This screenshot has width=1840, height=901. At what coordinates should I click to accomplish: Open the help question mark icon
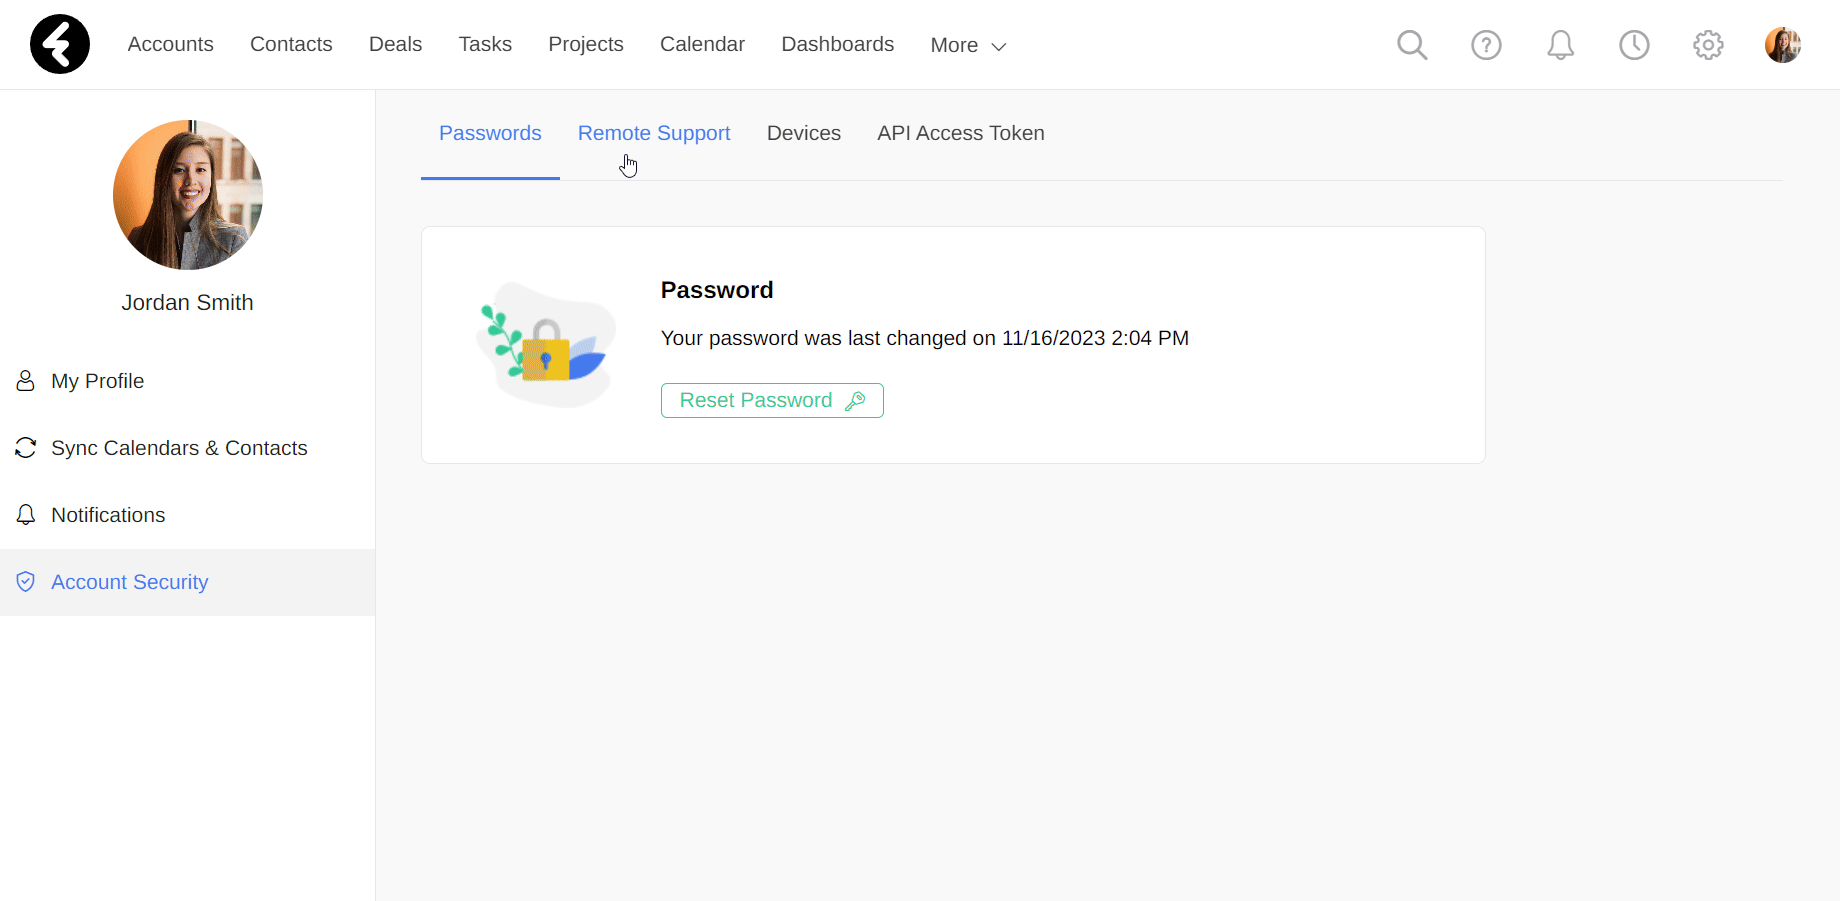click(x=1486, y=45)
